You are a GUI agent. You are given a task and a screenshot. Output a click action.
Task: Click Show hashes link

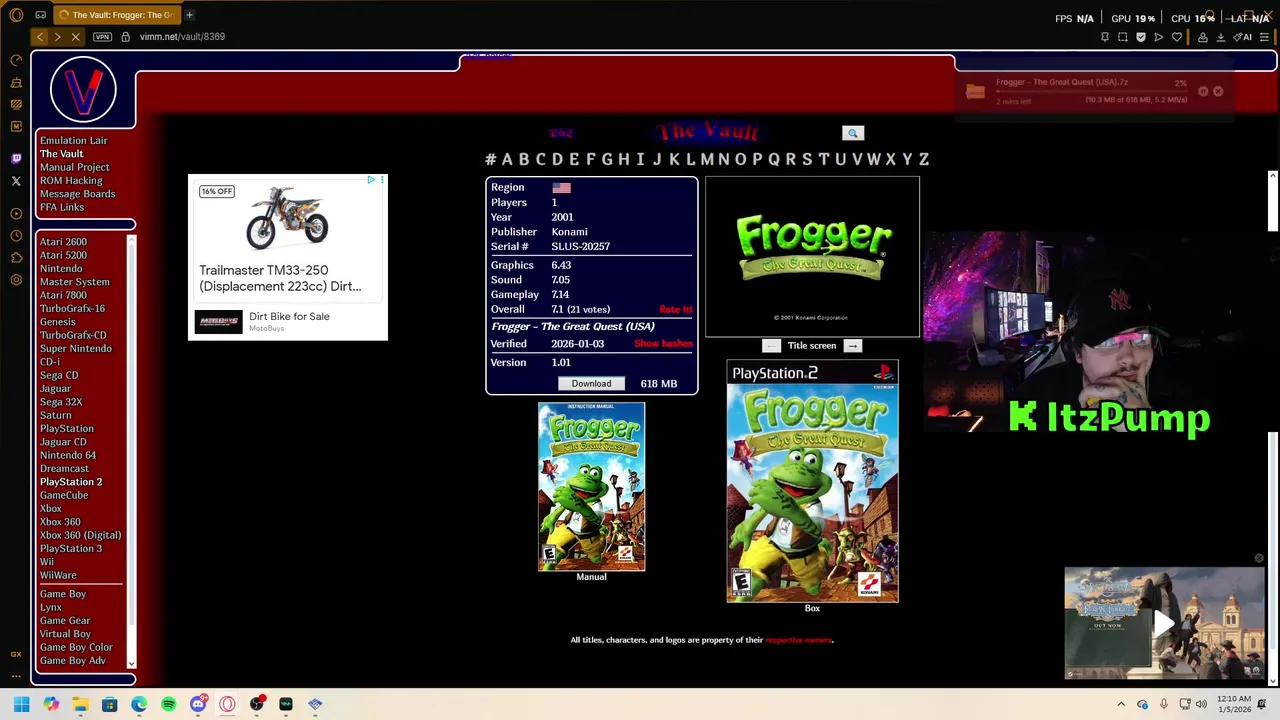click(x=663, y=344)
